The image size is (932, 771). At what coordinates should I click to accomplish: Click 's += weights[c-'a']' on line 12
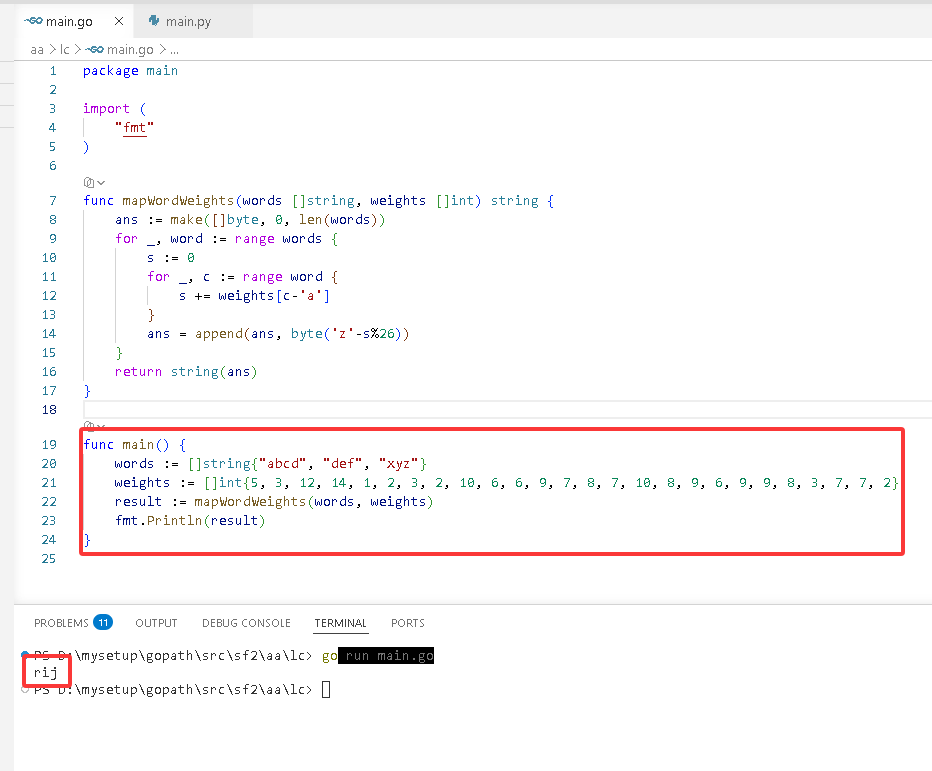click(254, 296)
